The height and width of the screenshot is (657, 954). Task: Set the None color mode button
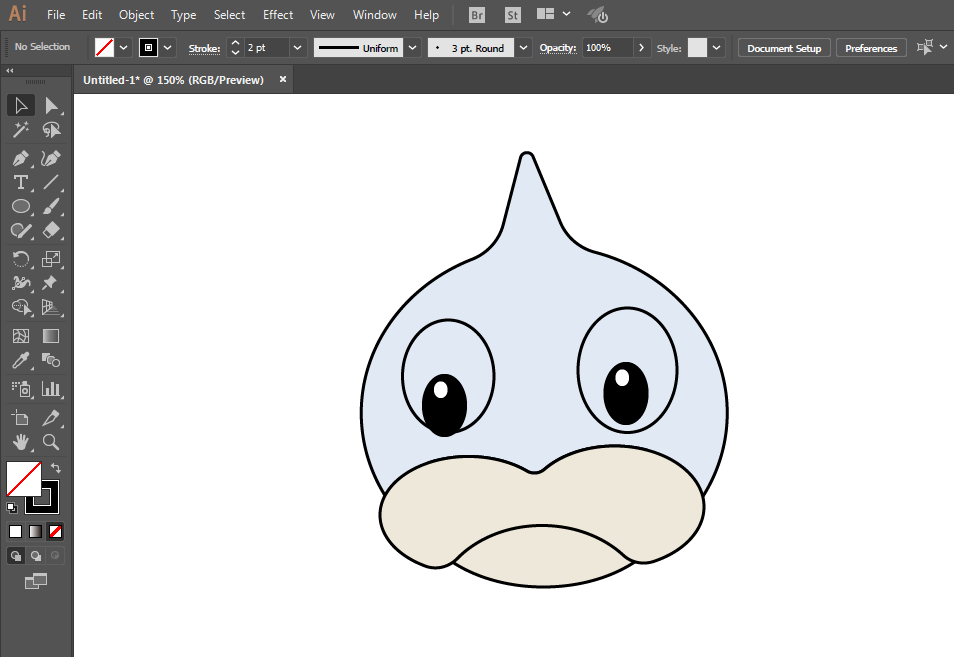[x=56, y=531]
